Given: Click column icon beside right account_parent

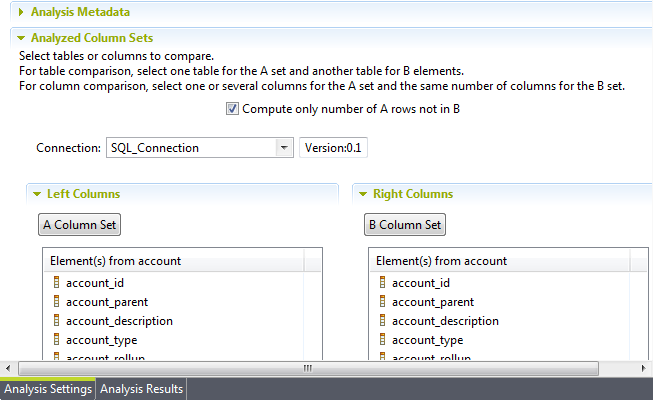Looking at the screenshot, I should pos(383,302).
